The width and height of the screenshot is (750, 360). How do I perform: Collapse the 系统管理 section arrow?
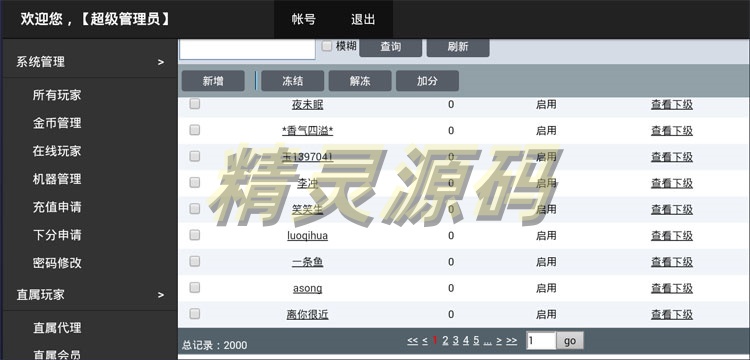pos(161,62)
